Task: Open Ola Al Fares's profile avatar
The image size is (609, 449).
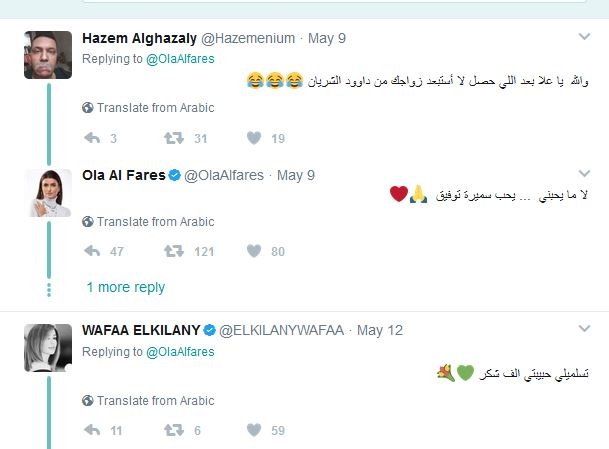Action: (48, 193)
